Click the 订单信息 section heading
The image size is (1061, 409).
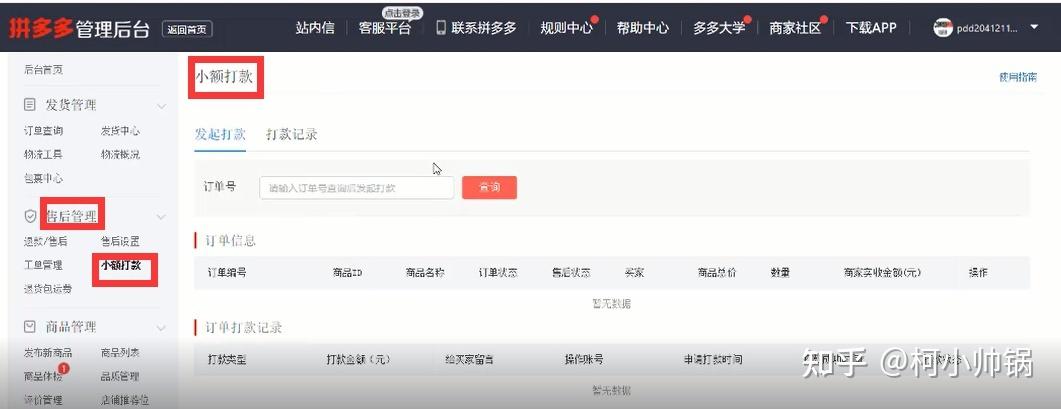[x=231, y=241]
